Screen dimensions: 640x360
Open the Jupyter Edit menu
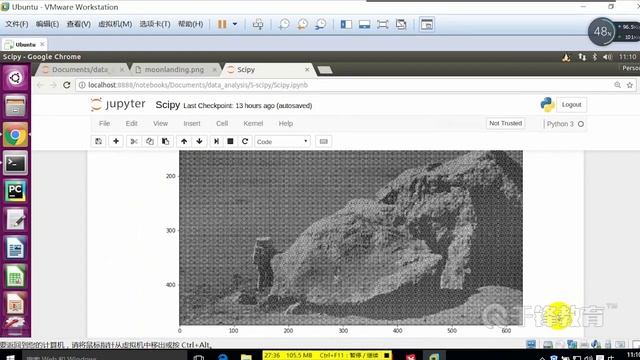pos(131,123)
